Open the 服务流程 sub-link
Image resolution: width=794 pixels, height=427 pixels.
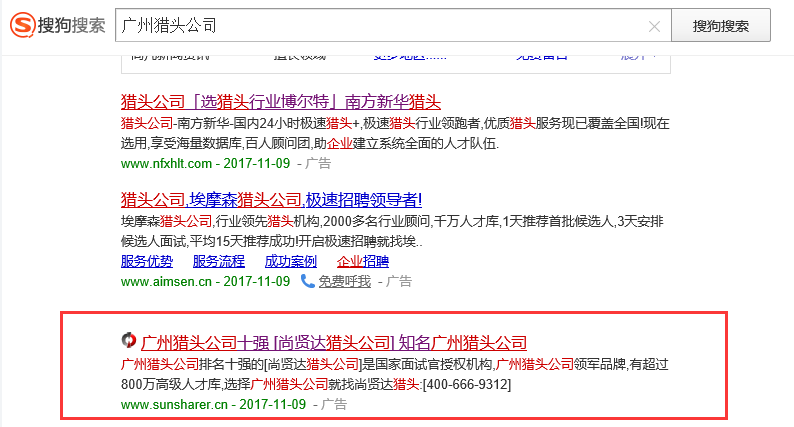click(x=218, y=261)
